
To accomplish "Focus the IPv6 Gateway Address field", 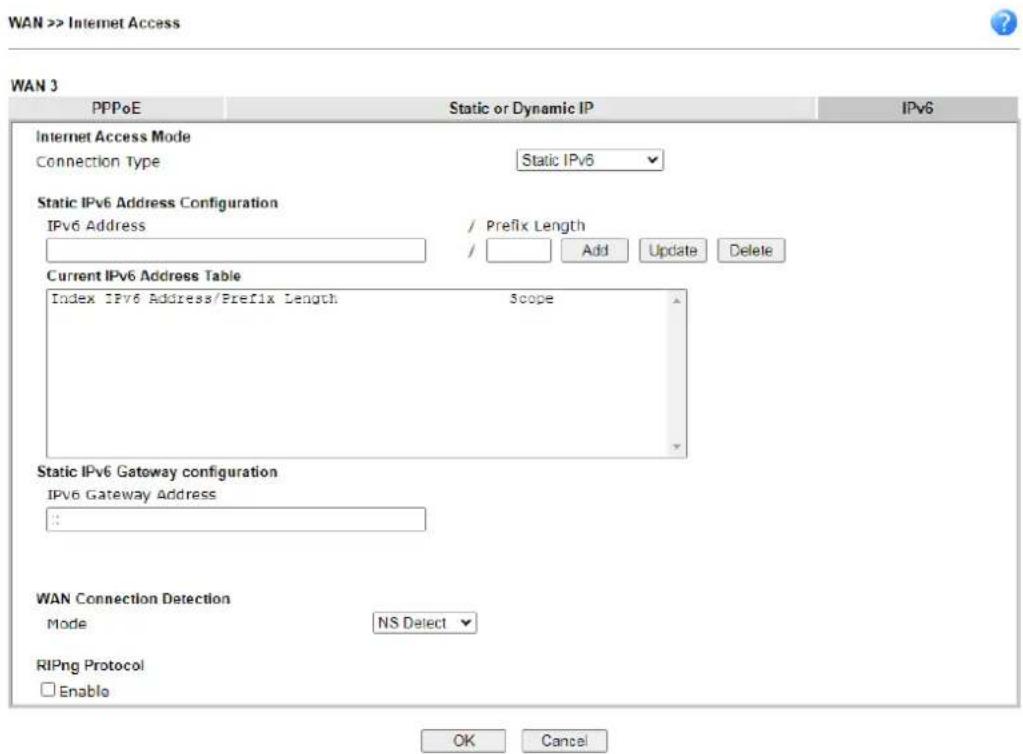I will point(236,520).
